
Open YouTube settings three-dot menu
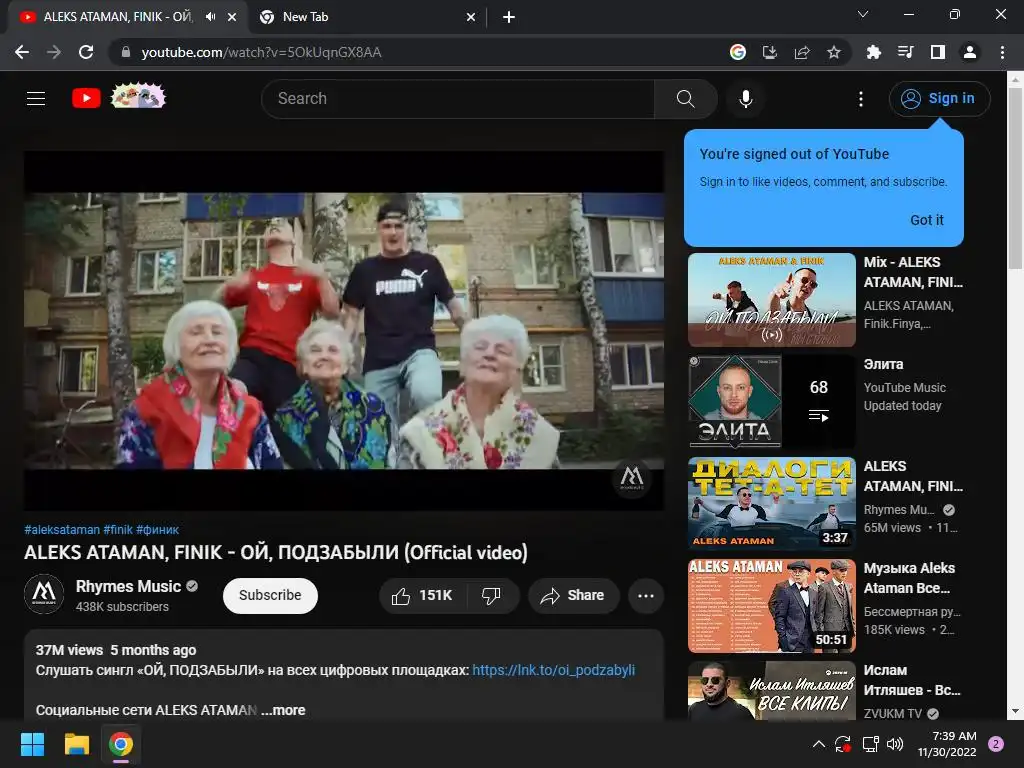(861, 99)
